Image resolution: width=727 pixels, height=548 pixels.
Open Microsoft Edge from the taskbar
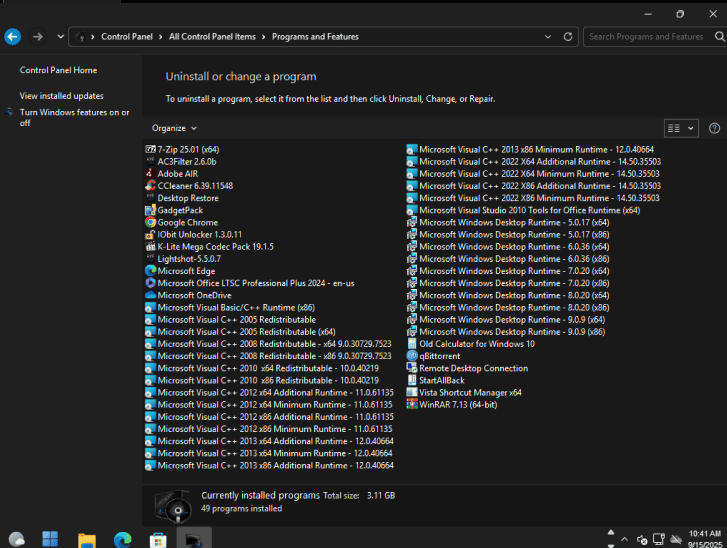coord(122,540)
